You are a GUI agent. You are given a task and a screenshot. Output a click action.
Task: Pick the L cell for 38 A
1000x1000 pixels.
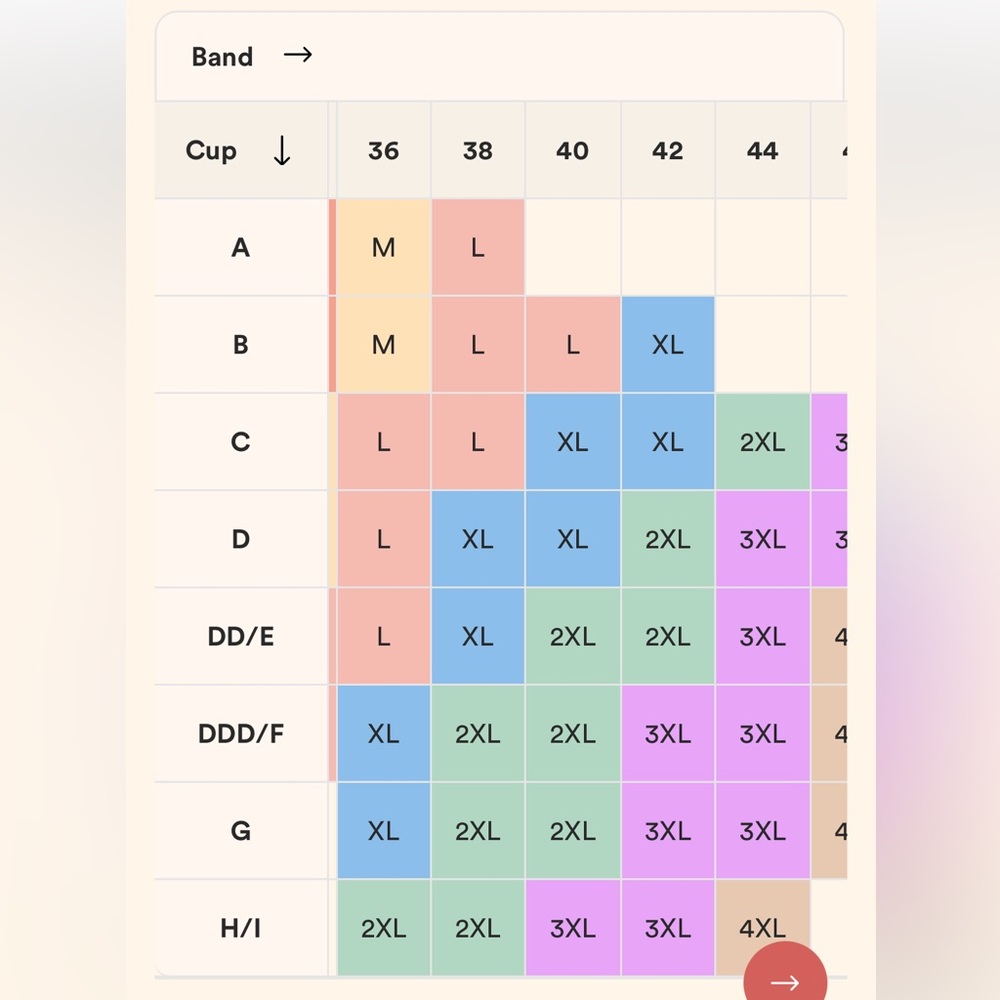pos(478,247)
